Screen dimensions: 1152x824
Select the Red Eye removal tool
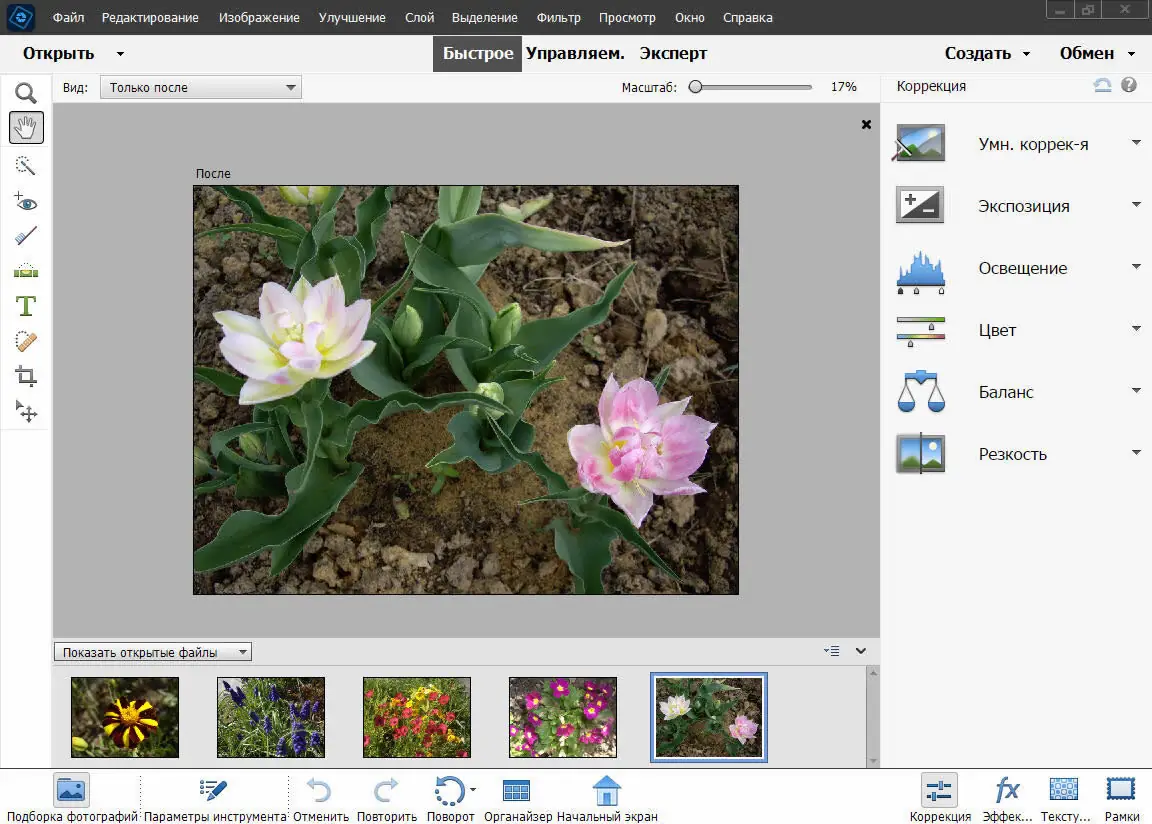coord(26,202)
